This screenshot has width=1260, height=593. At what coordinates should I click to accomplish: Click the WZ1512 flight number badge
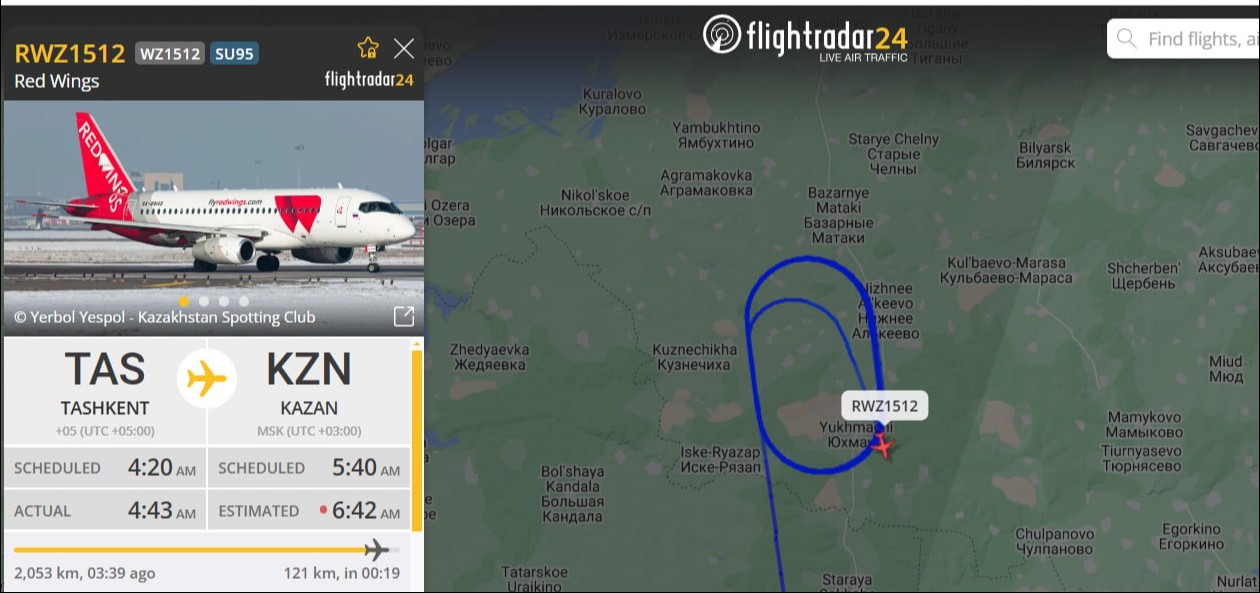(170, 53)
